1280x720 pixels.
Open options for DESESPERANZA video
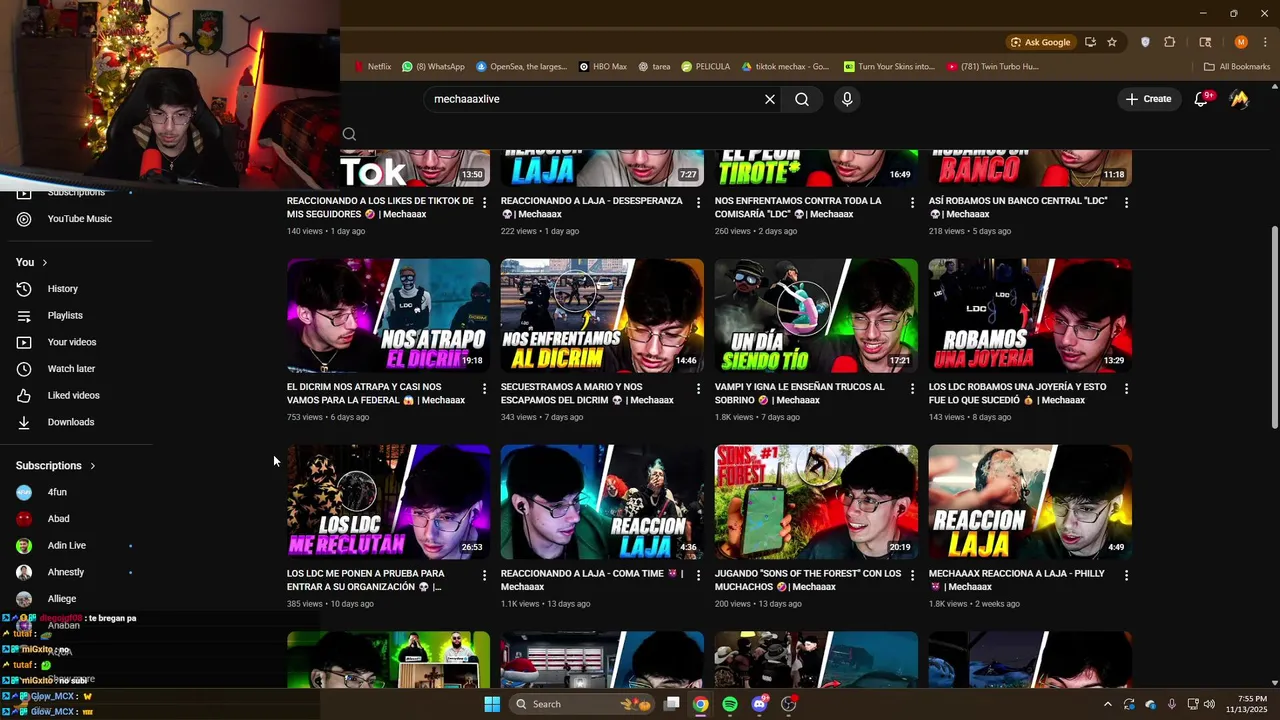coord(699,202)
